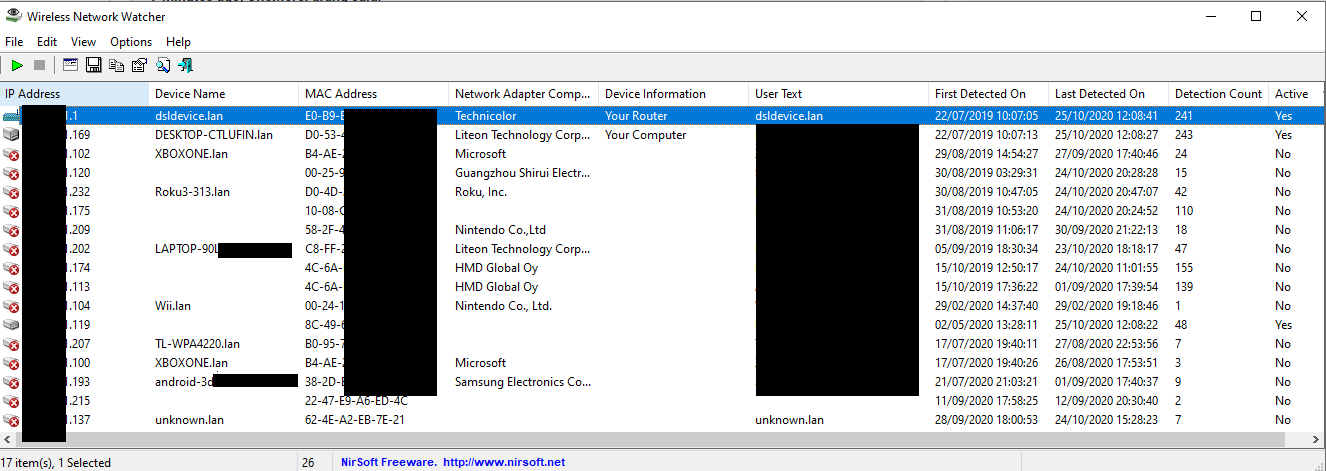This screenshot has width=1326, height=471.
Task: Open the Help menu
Action: tap(178, 42)
